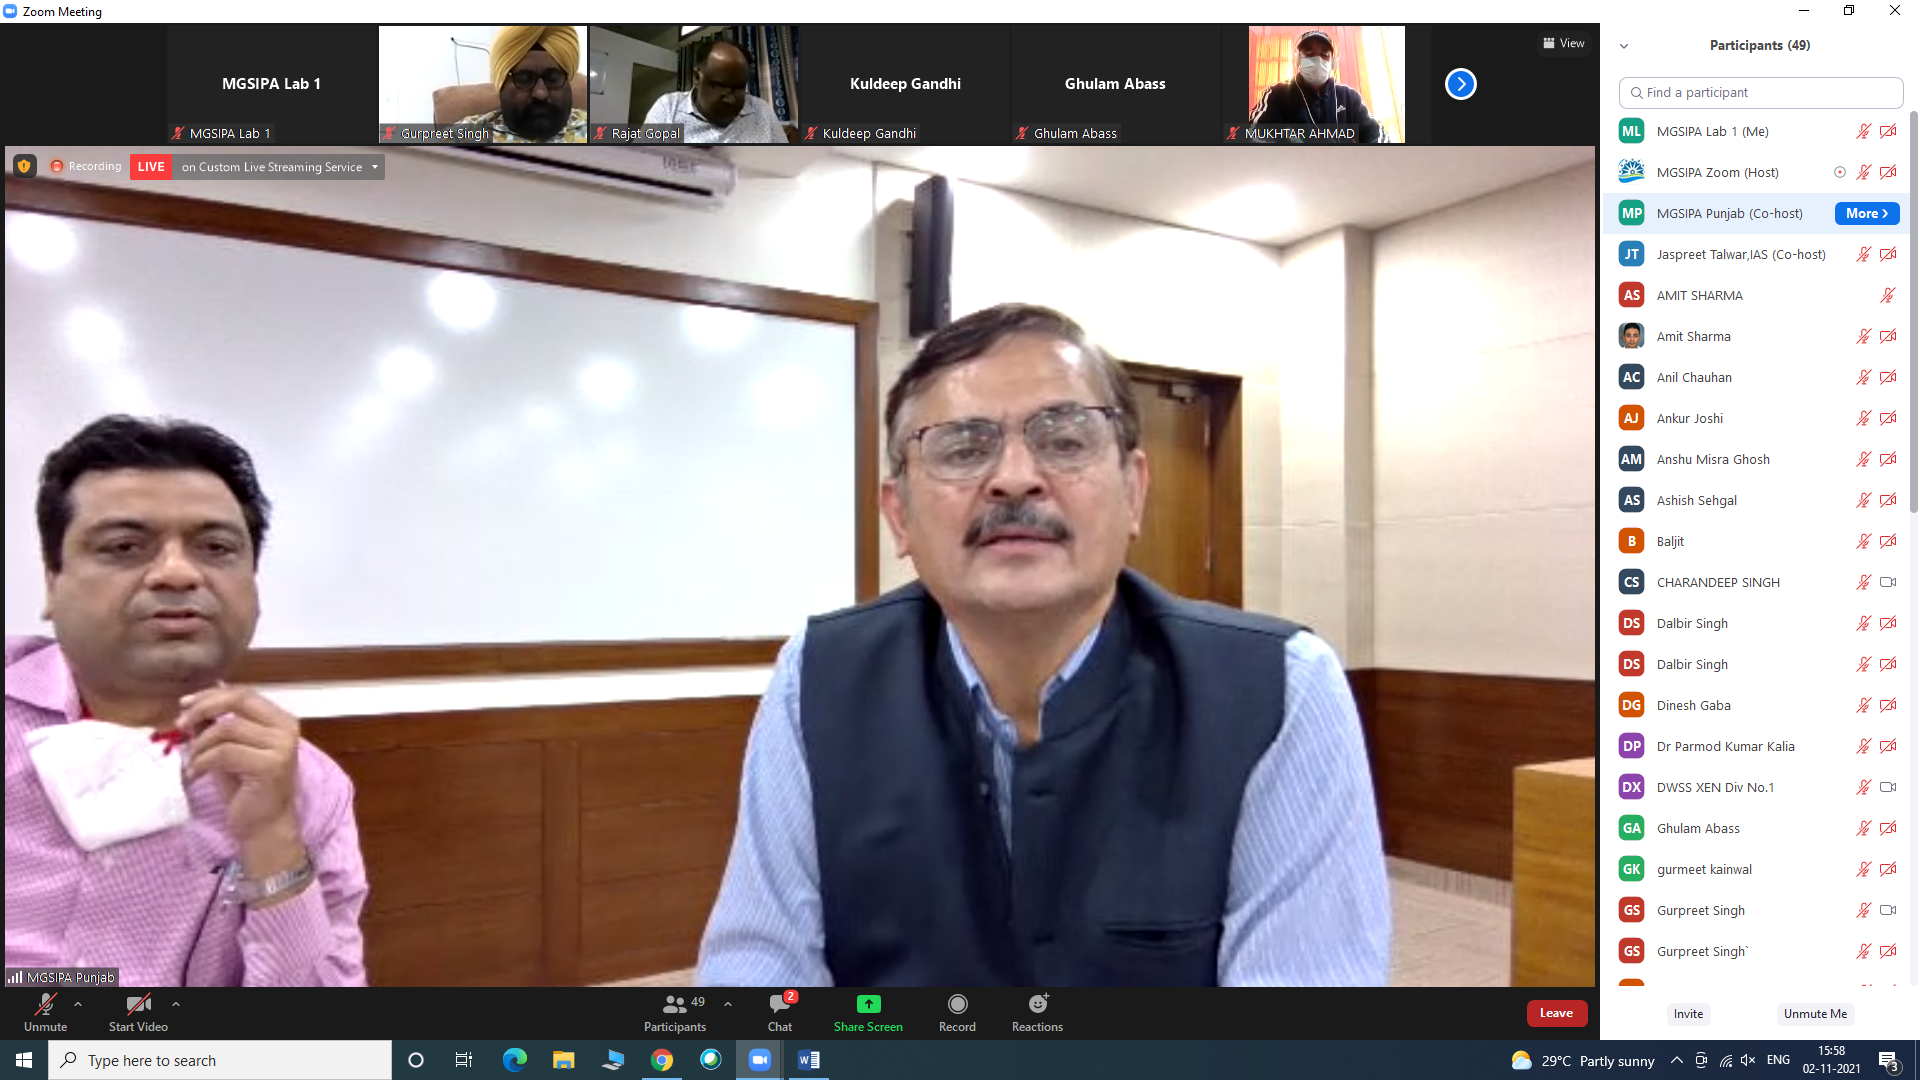Click the Leave meeting button
This screenshot has width=1920, height=1080.
tap(1556, 1013)
